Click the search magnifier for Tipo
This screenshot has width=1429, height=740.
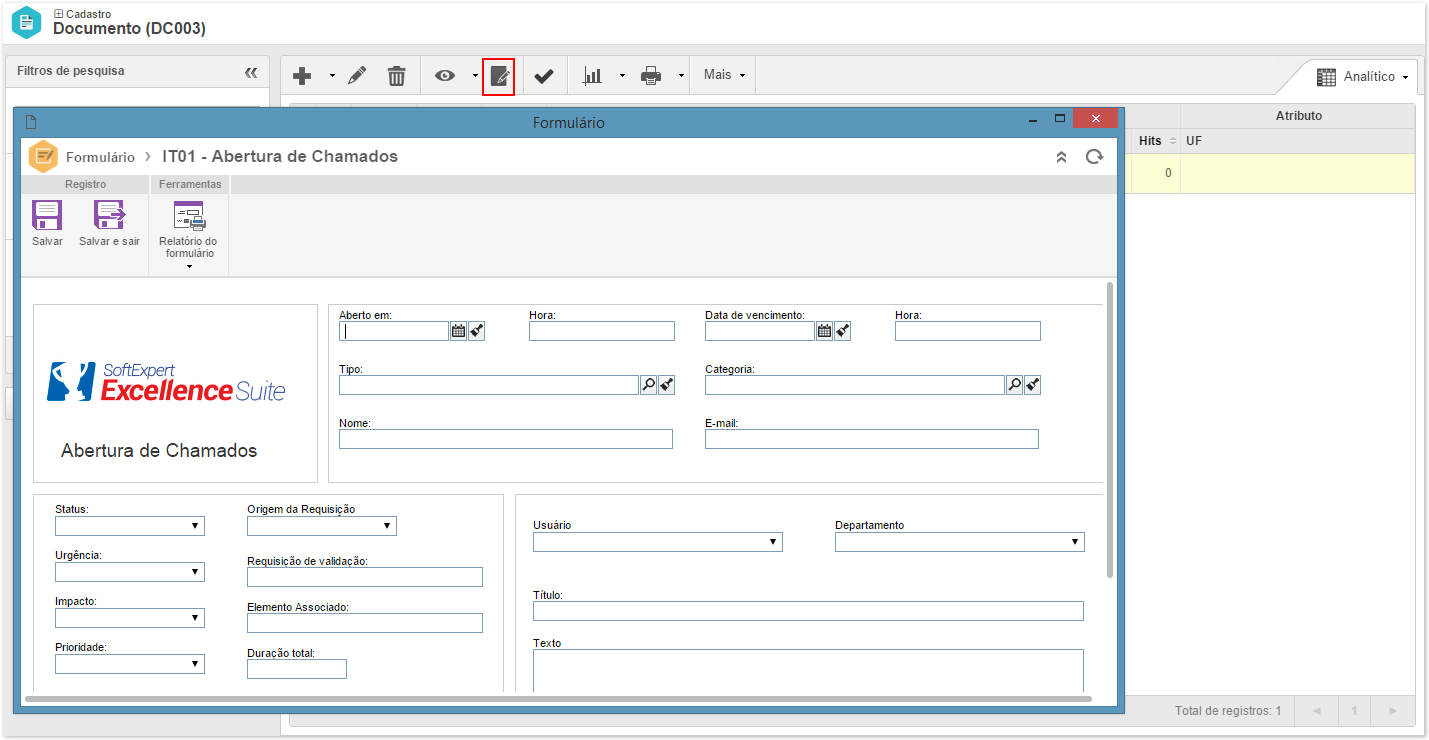pyautogui.click(x=648, y=385)
